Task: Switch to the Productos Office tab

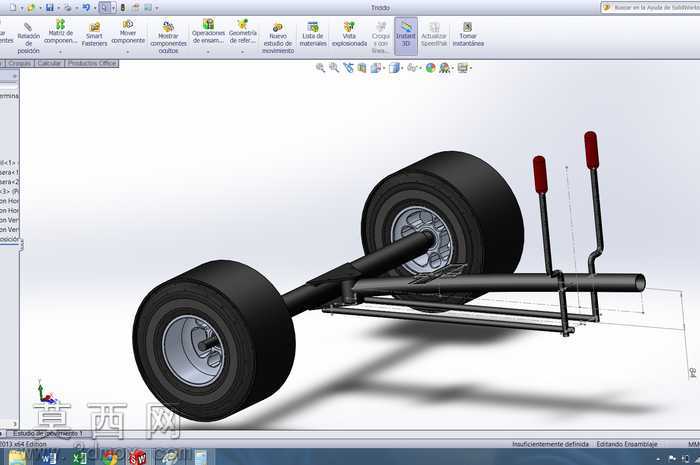Action: [x=92, y=63]
